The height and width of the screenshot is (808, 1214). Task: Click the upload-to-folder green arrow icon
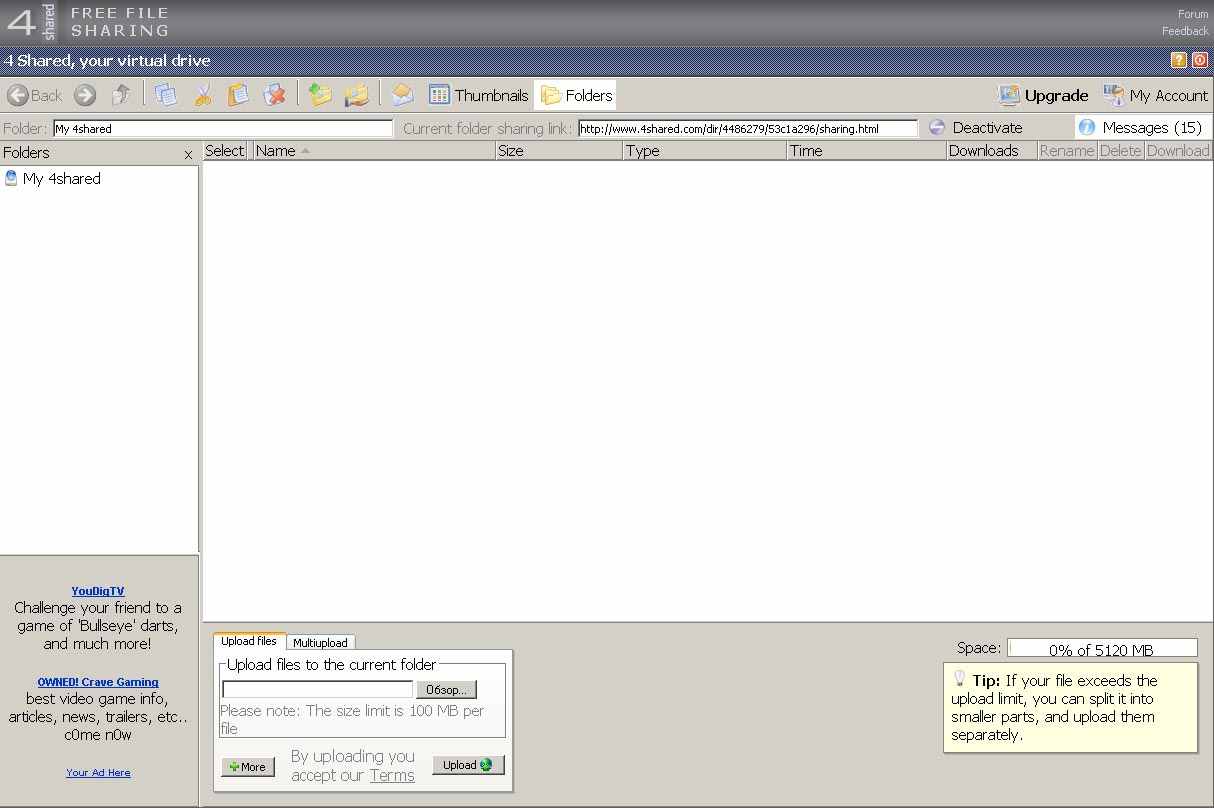pos(320,95)
